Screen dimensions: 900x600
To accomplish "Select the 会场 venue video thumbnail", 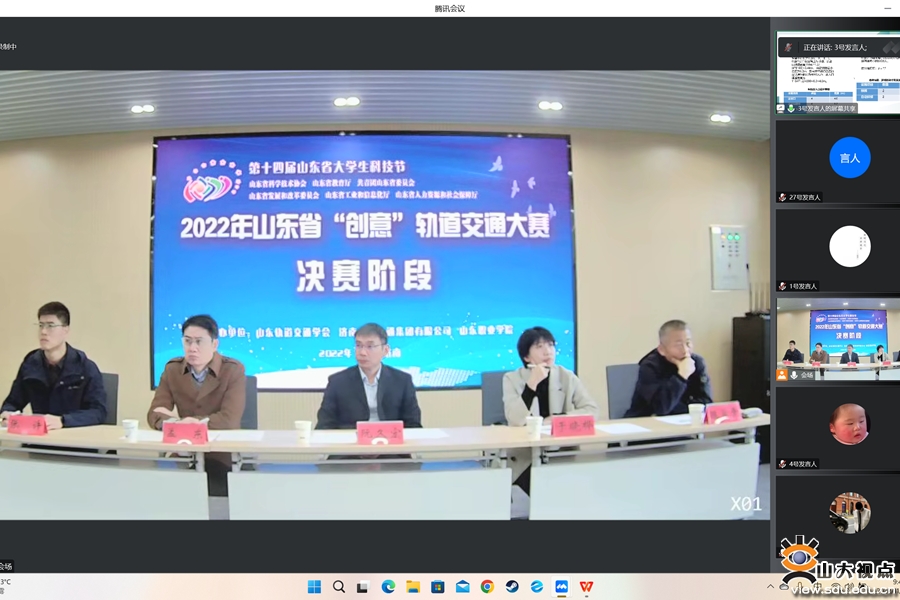I will tap(838, 336).
